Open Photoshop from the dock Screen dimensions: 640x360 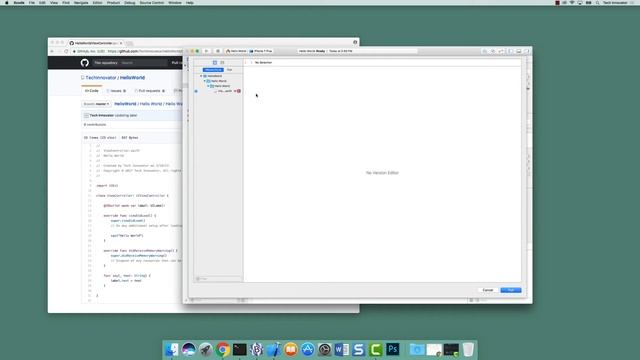(393, 349)
